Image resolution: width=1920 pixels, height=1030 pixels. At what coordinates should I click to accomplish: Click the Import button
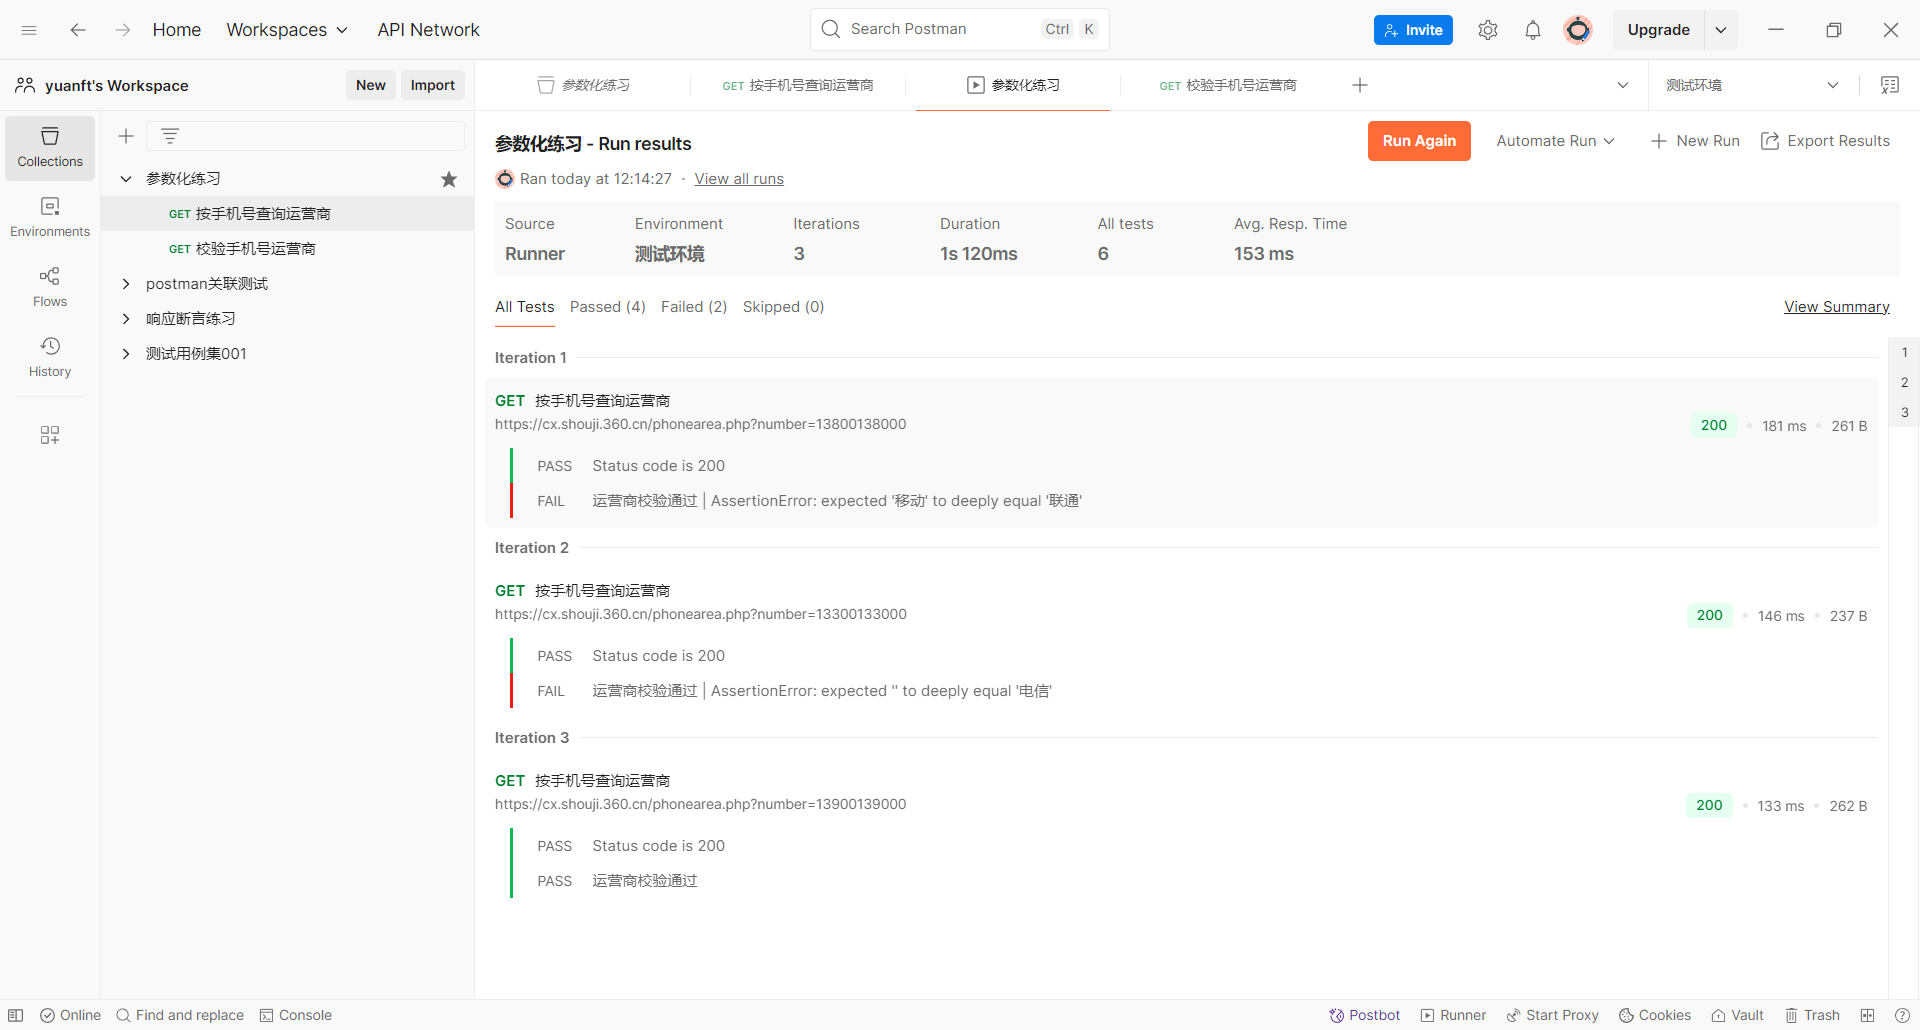coord(433,85)
